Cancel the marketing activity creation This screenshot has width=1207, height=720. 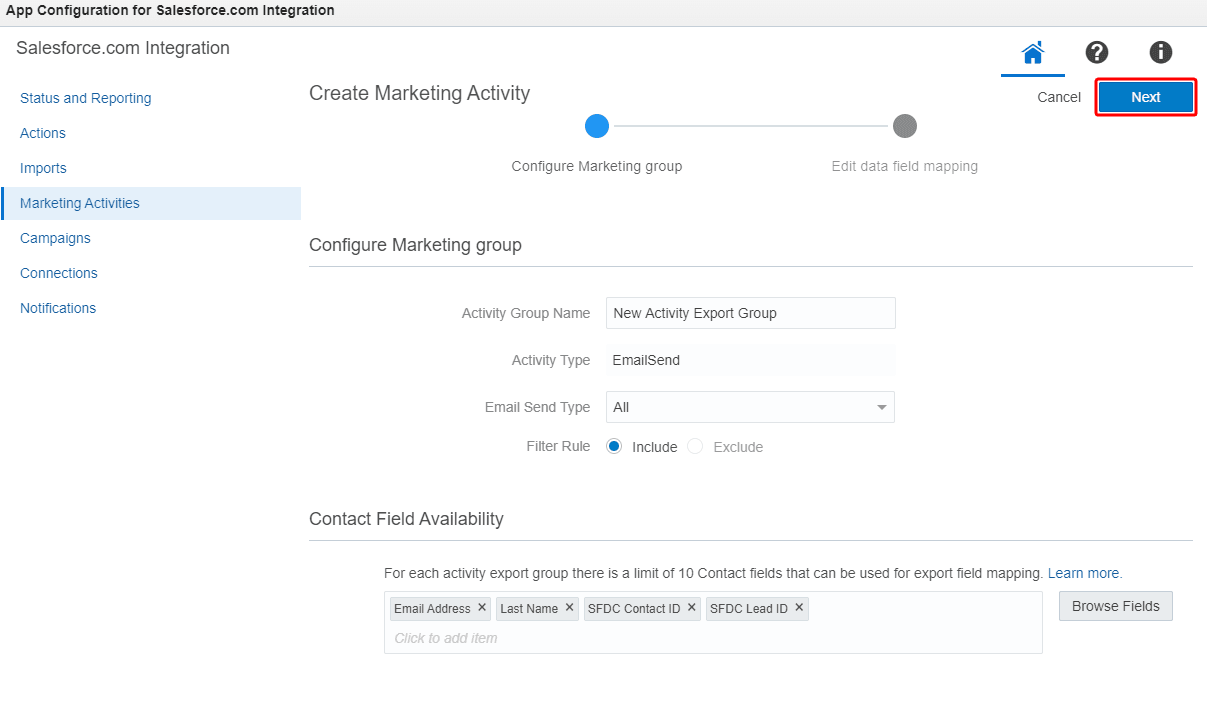click(1059, 97)
